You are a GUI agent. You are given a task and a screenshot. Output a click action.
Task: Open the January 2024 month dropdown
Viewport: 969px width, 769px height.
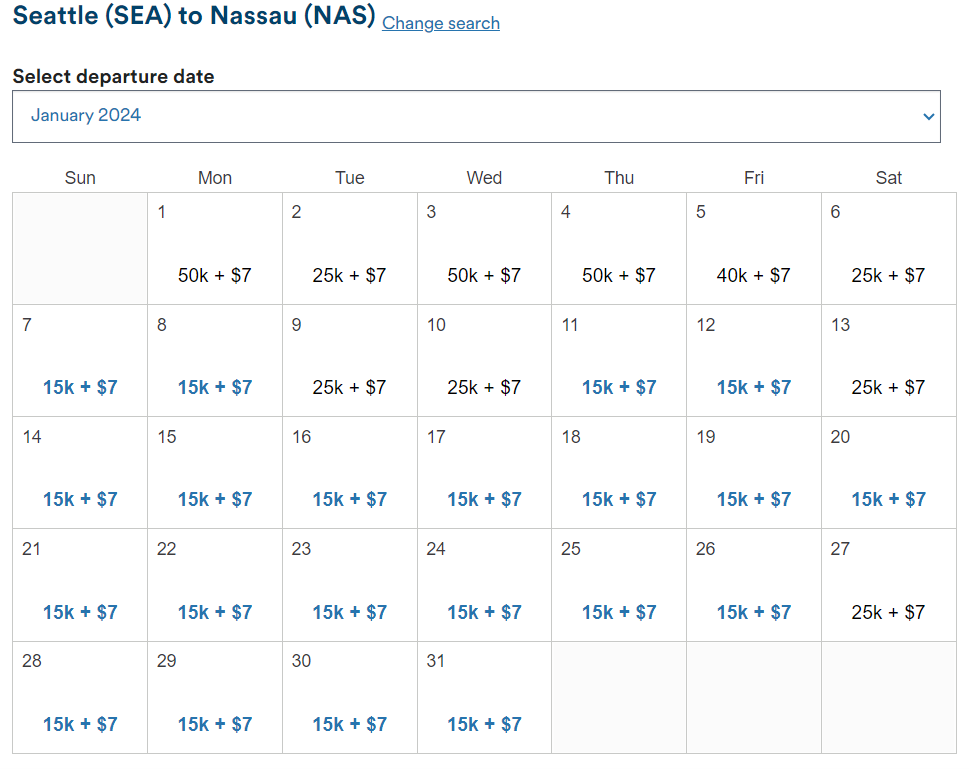[x=476, y=116]
